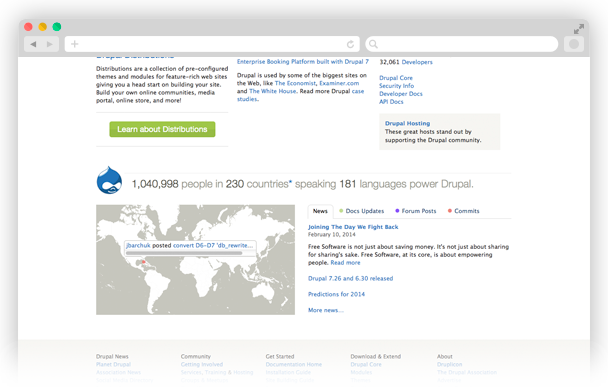Image resolution: width=608 pixels, height=387 pixels.
Task: Follow the More news link
Action: [x=326, y=310]
